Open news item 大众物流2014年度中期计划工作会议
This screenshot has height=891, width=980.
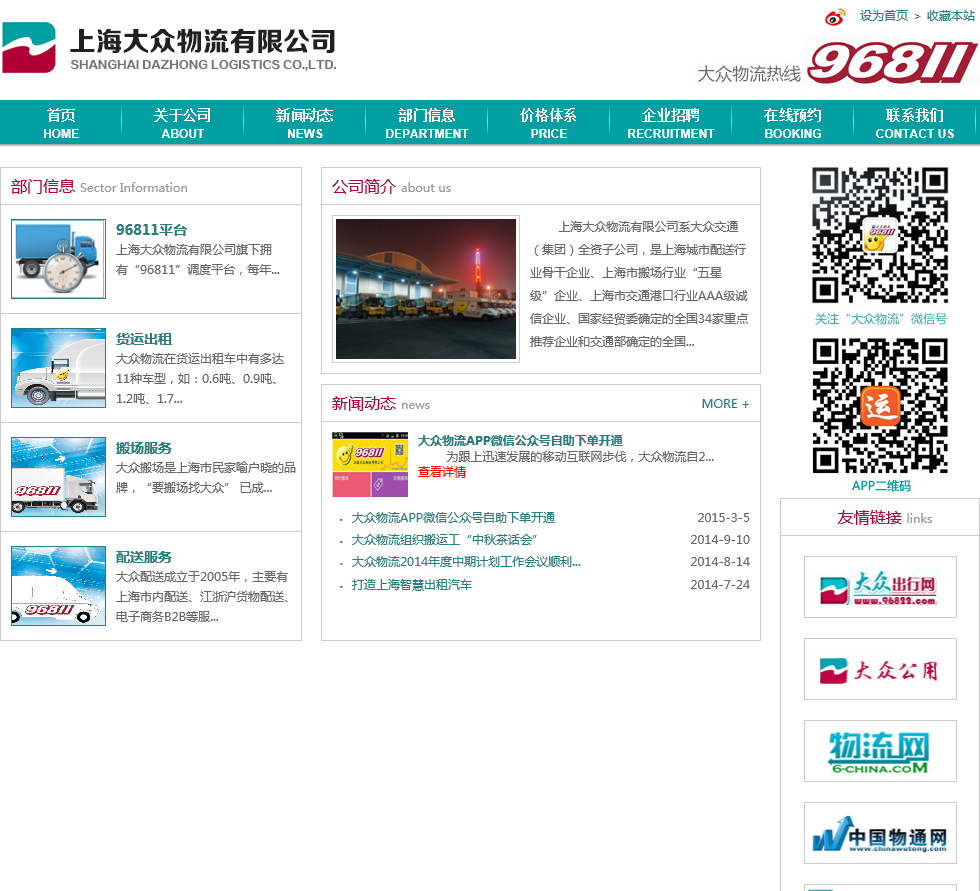click(466, 562)
